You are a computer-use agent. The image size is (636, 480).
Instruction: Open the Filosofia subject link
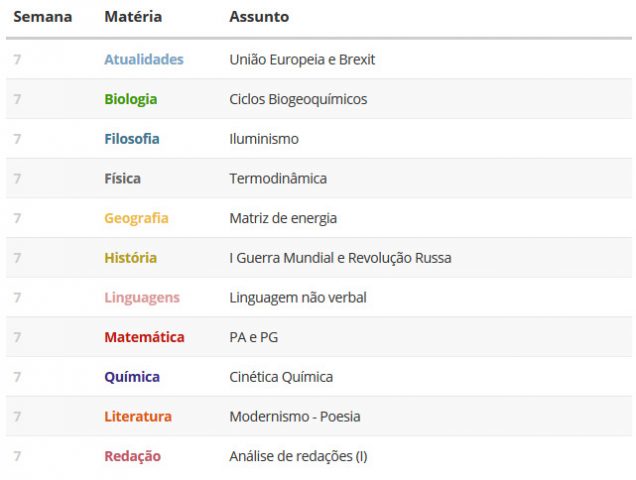tap(132, 139)
